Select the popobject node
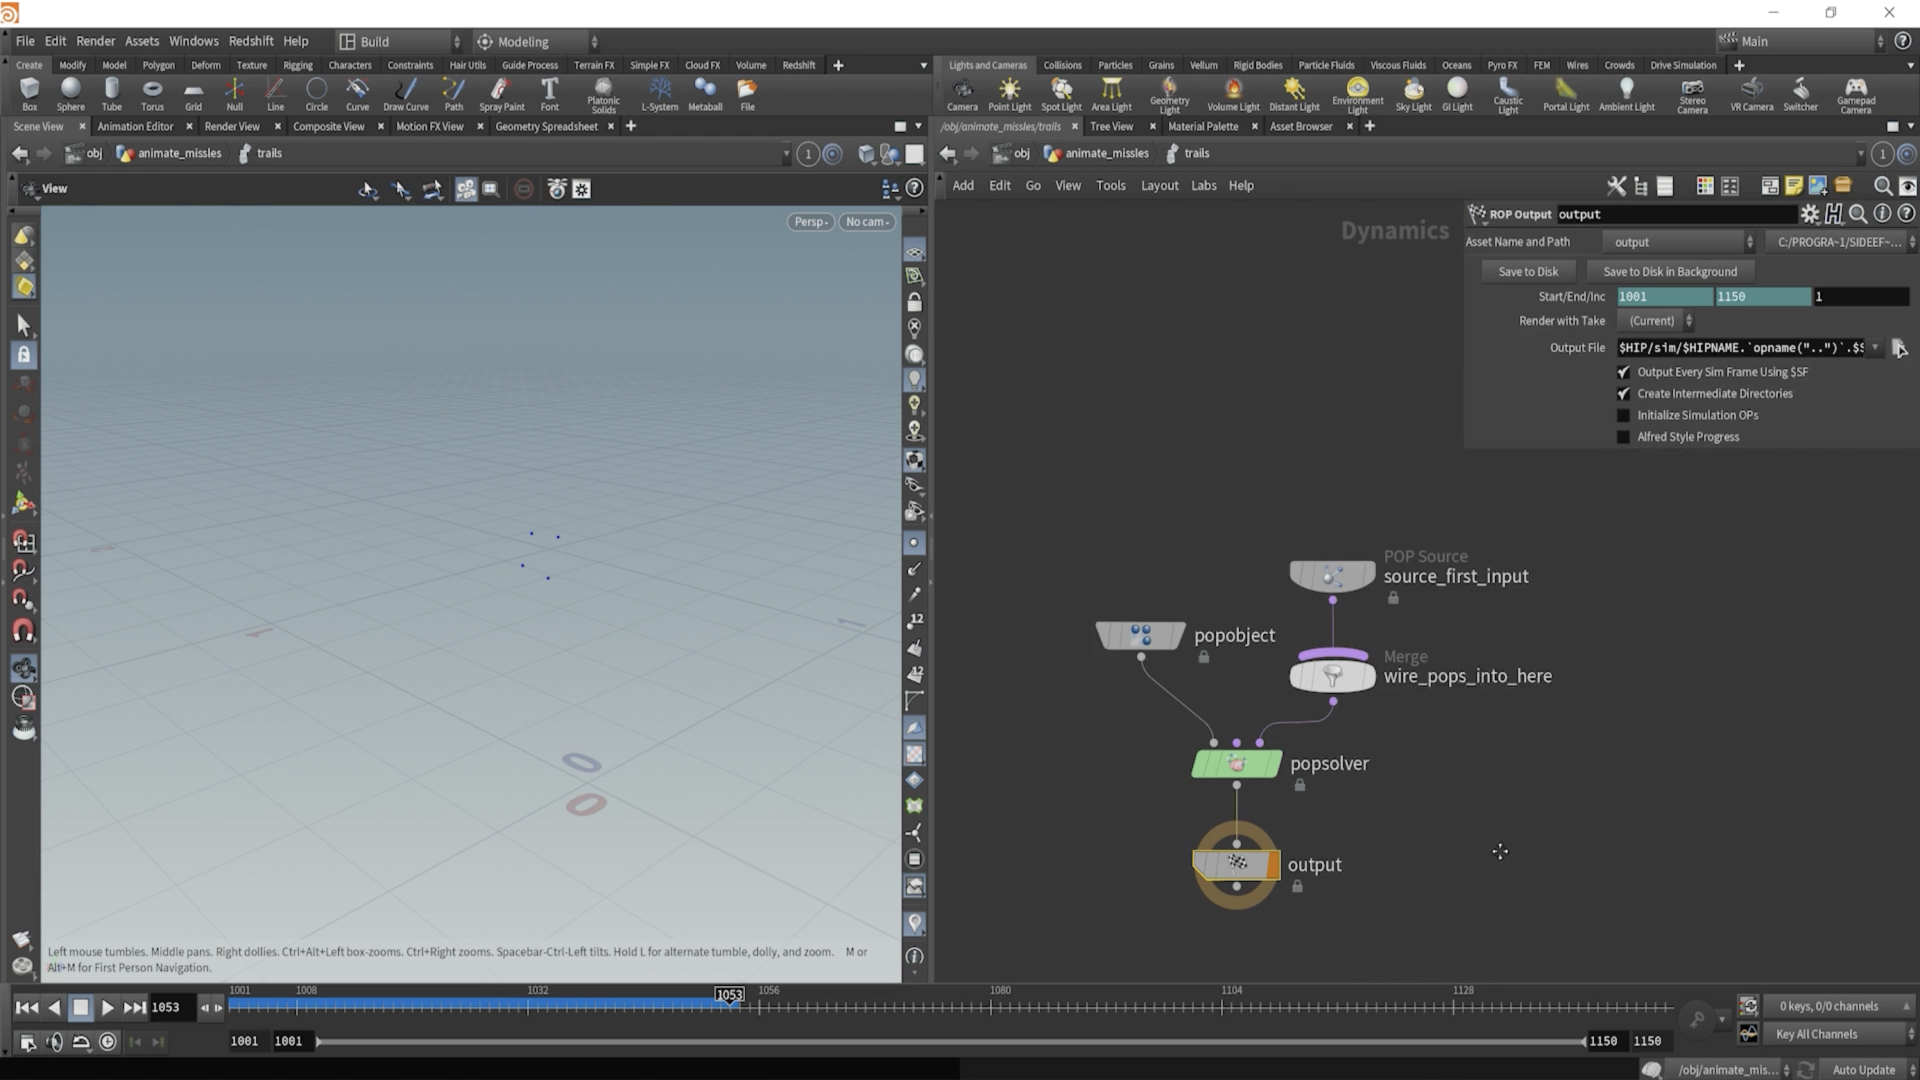Screen dimensions: 1920x1080 point(1141,635)
